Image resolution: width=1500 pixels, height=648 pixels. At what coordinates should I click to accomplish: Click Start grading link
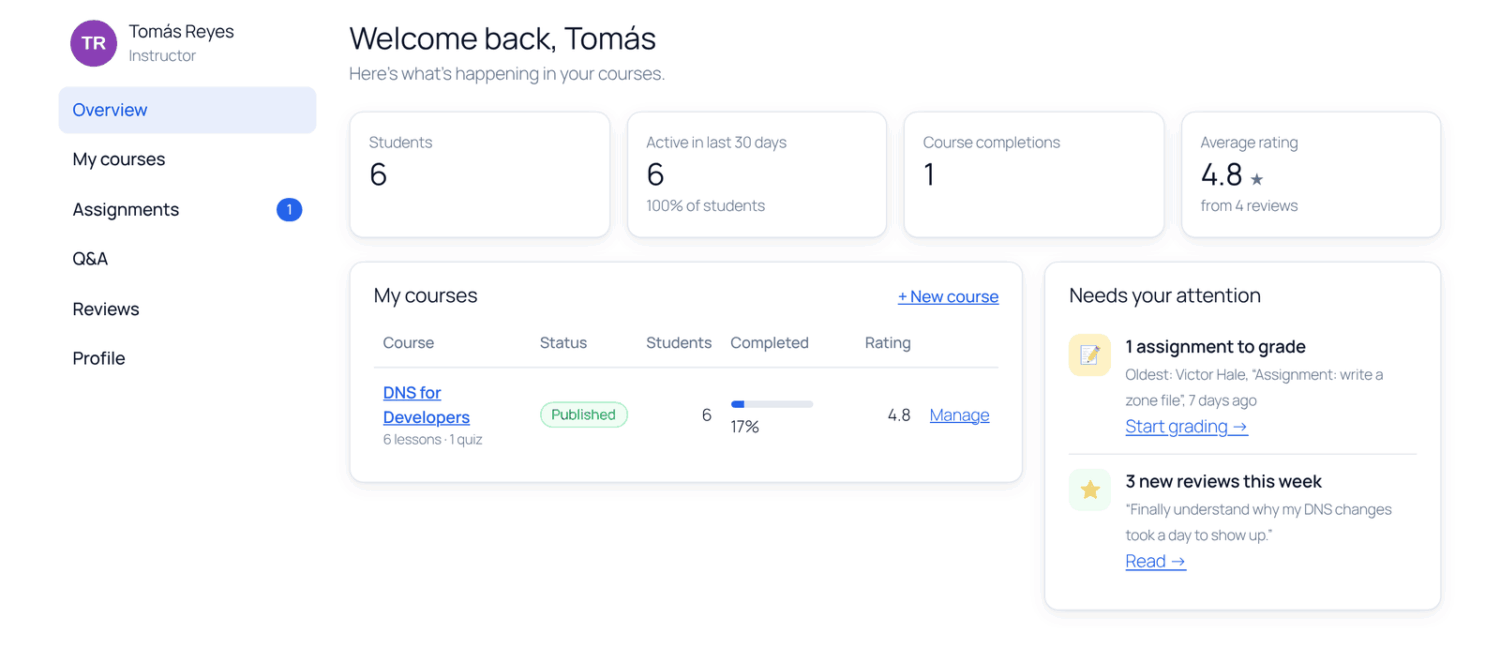pos(1186,426)
